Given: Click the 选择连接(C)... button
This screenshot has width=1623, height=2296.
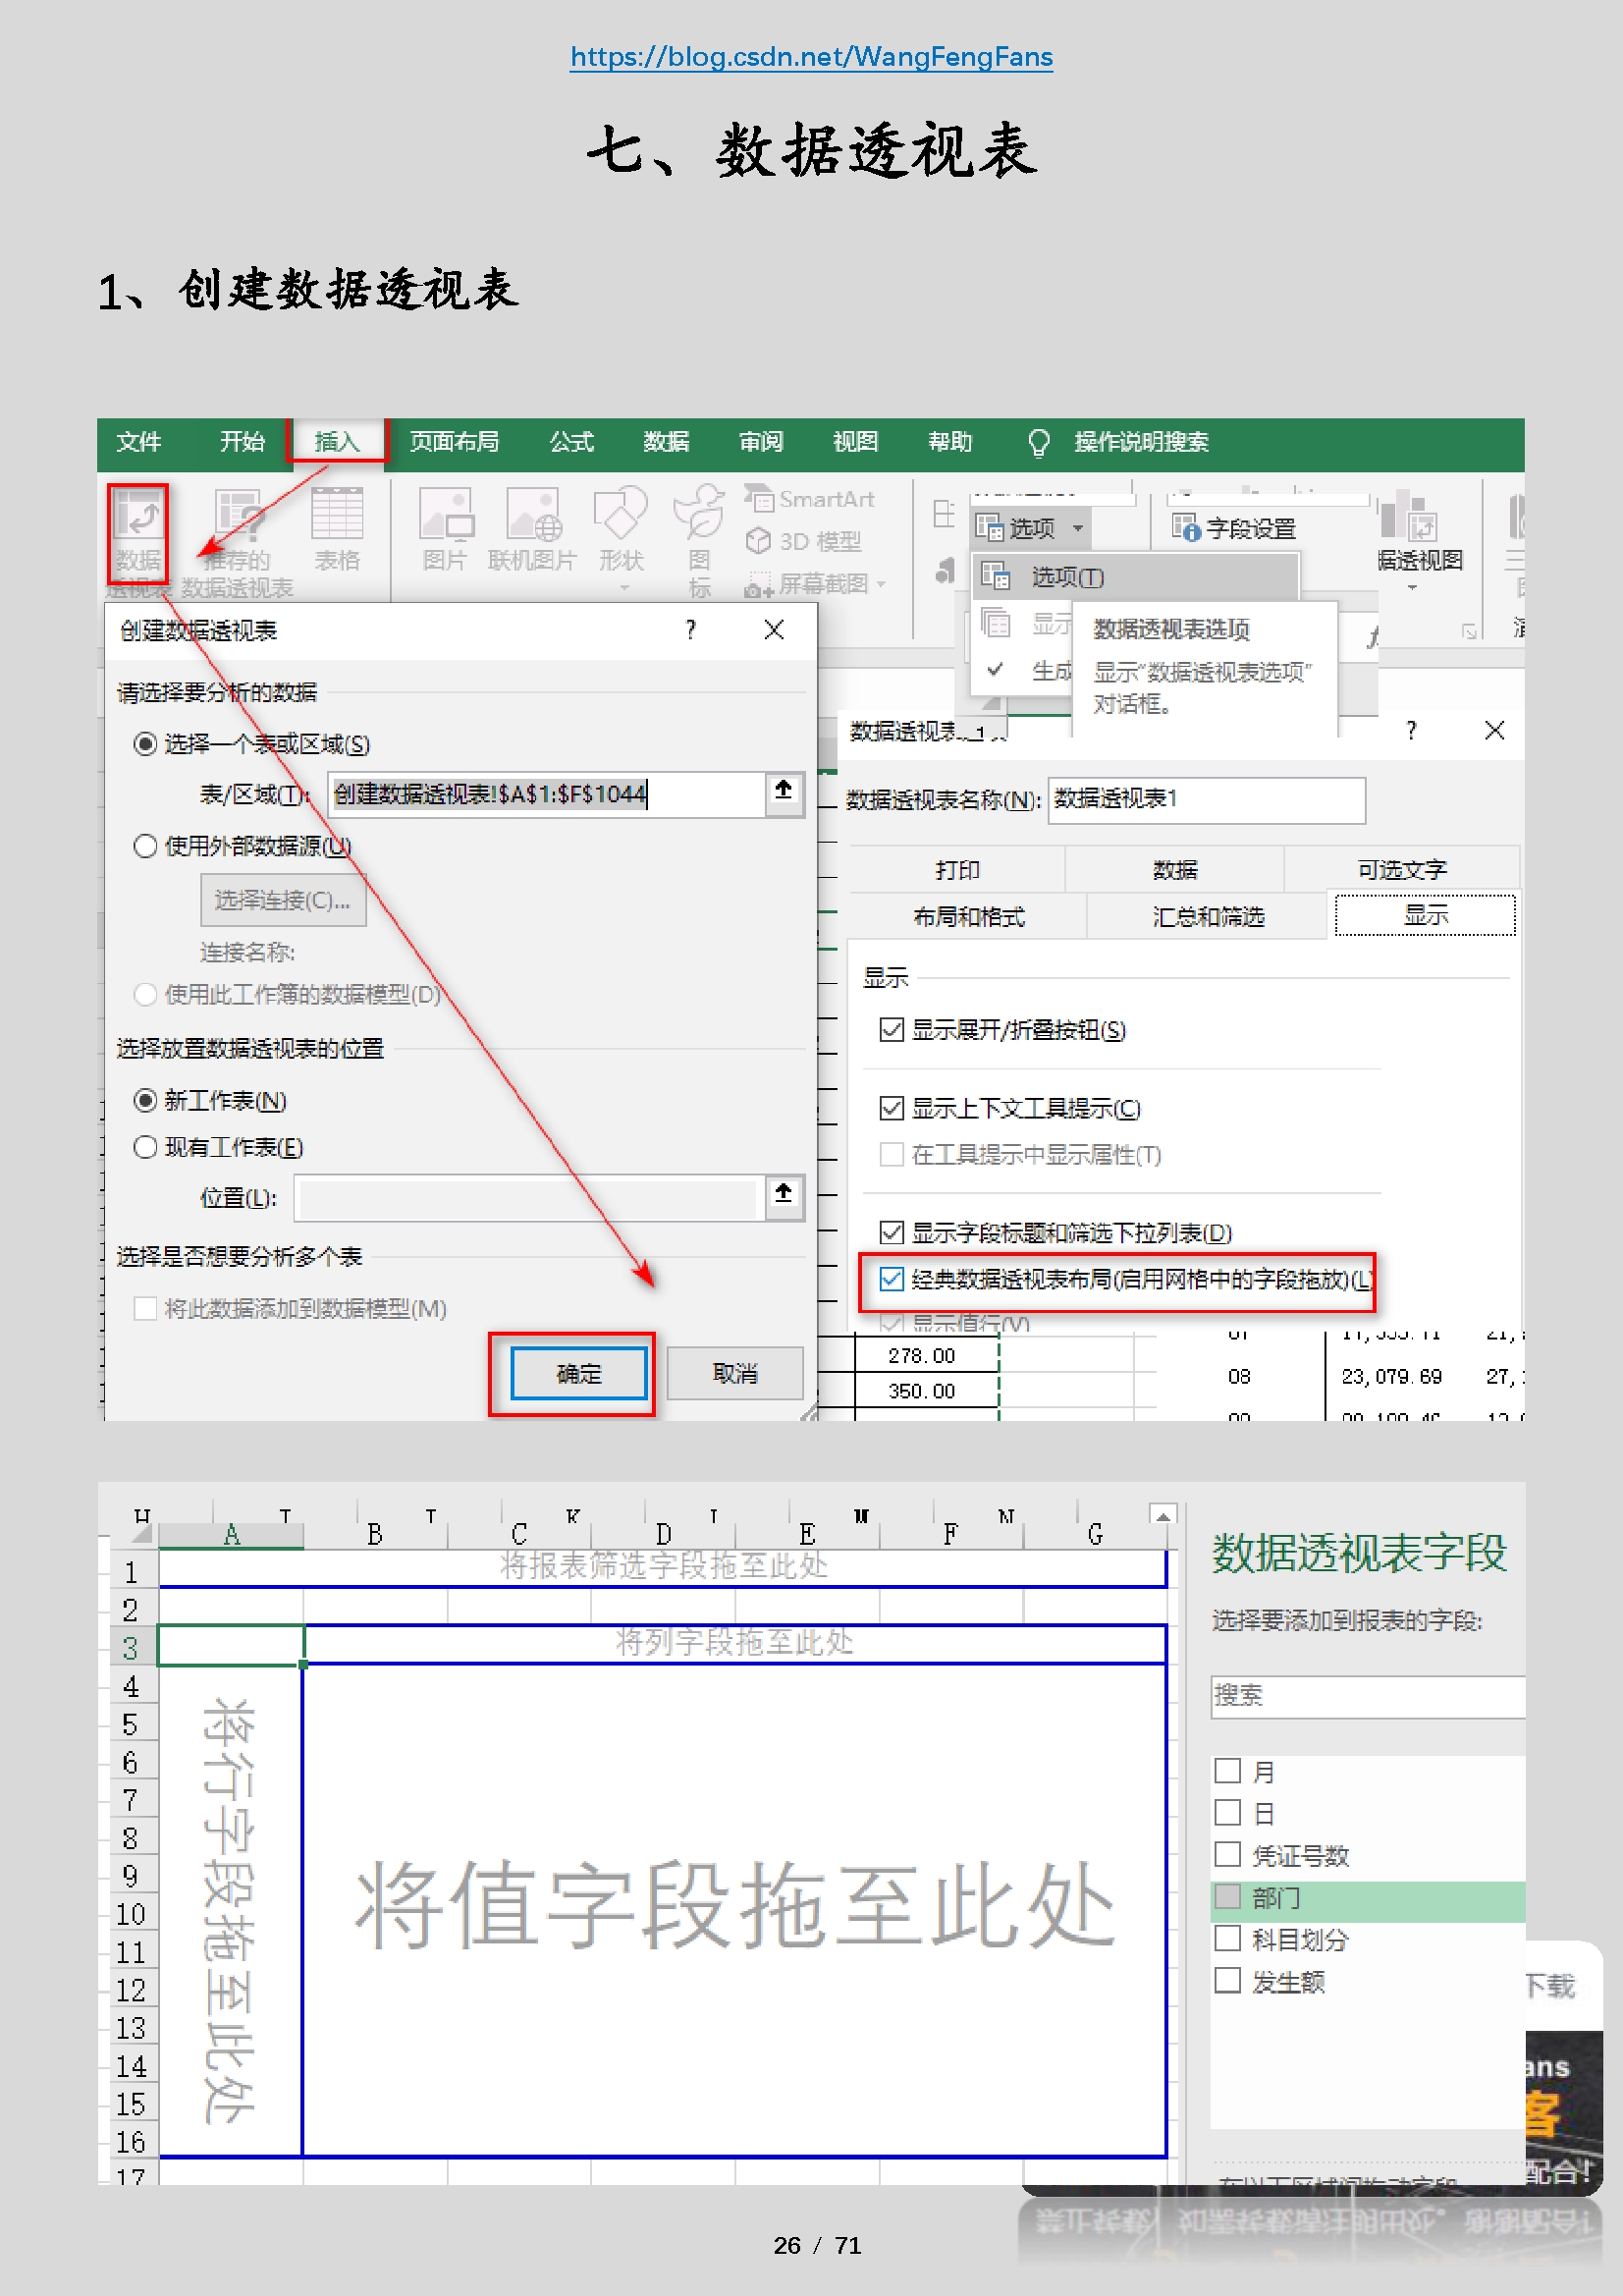Looking at the screenshot, I should (283, 900).
